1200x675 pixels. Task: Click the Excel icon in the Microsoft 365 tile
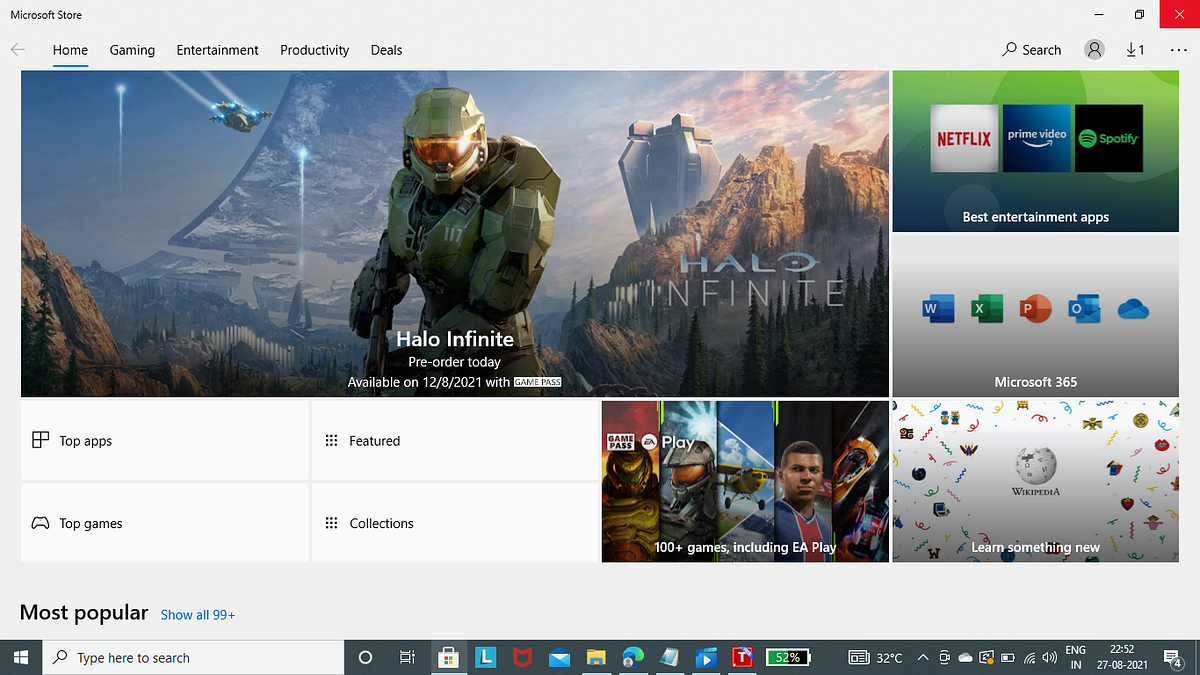coord(986,309)
